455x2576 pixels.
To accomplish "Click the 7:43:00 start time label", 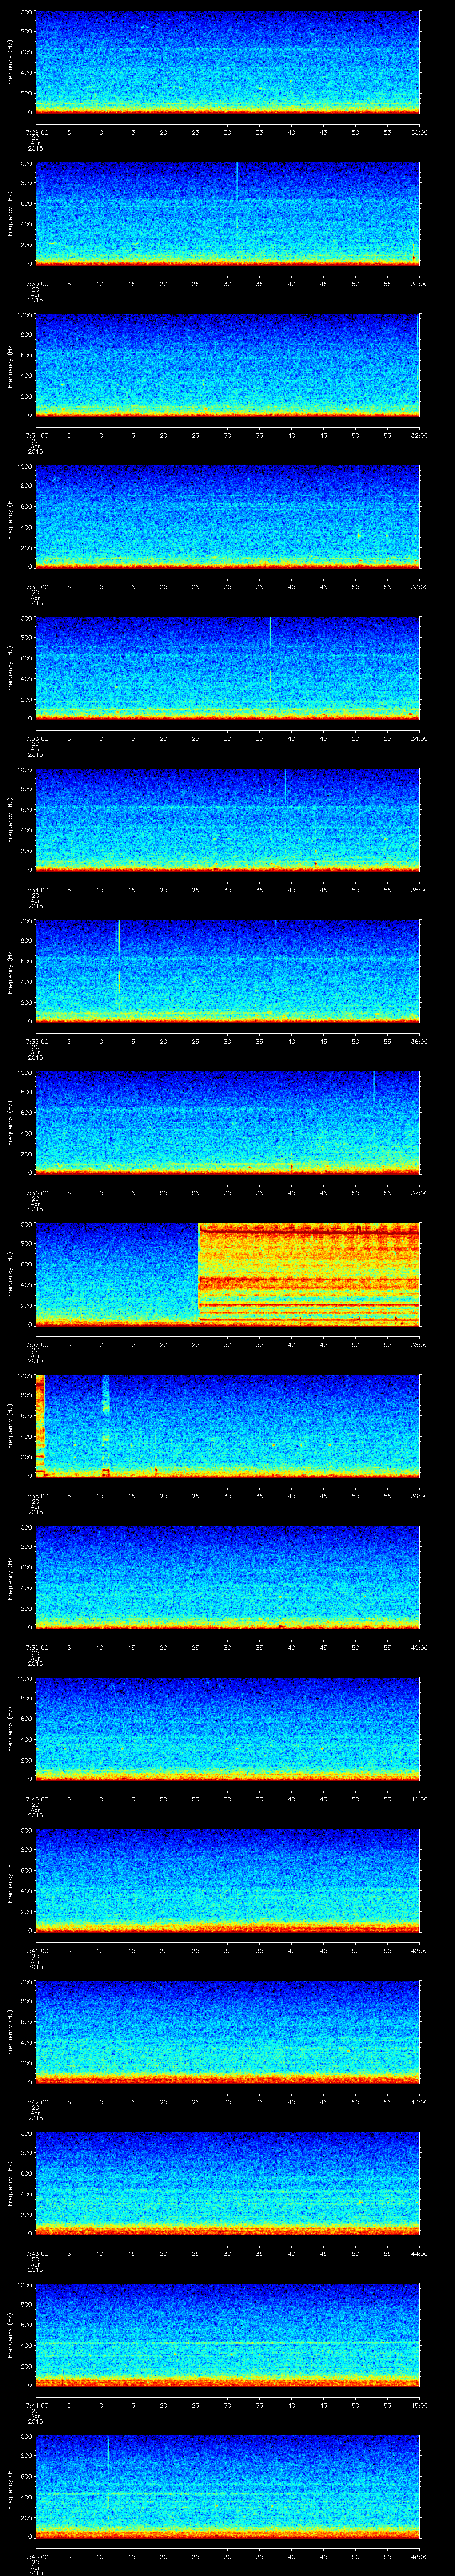I will (x=35, y=2253).
